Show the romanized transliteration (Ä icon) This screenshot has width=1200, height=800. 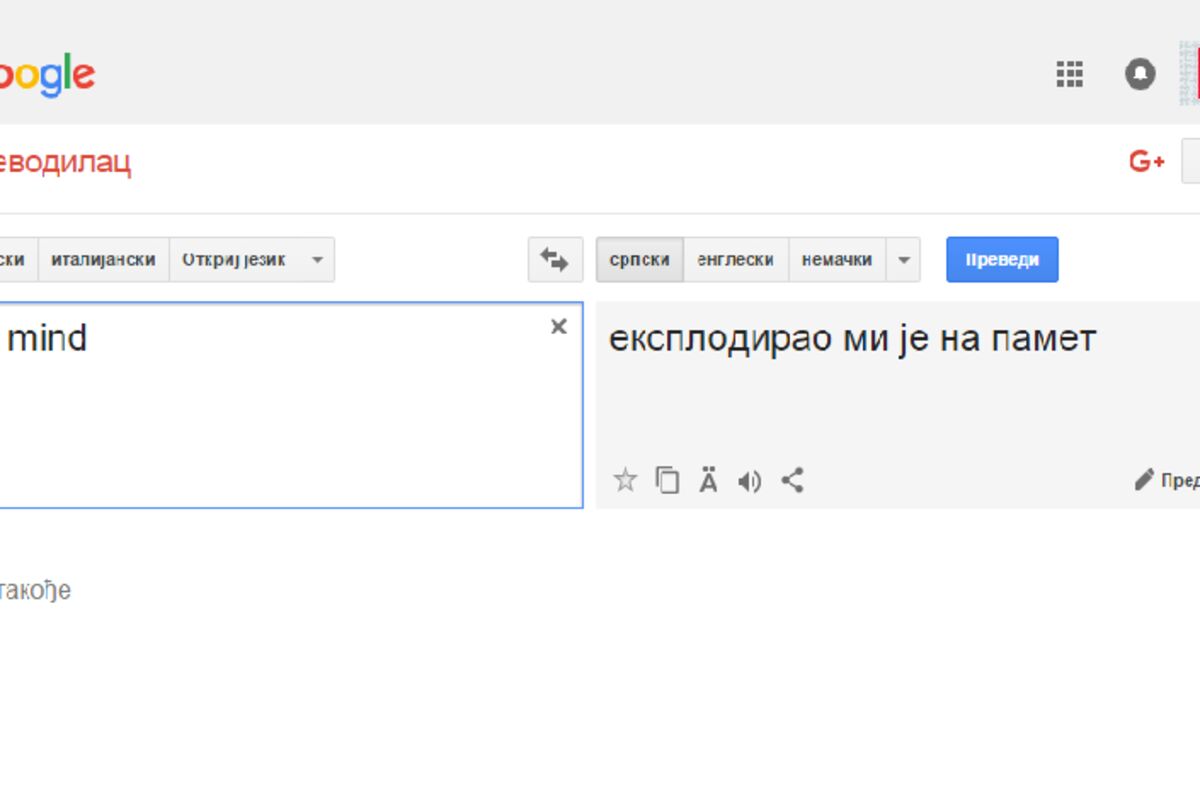(x=708, y=481)
